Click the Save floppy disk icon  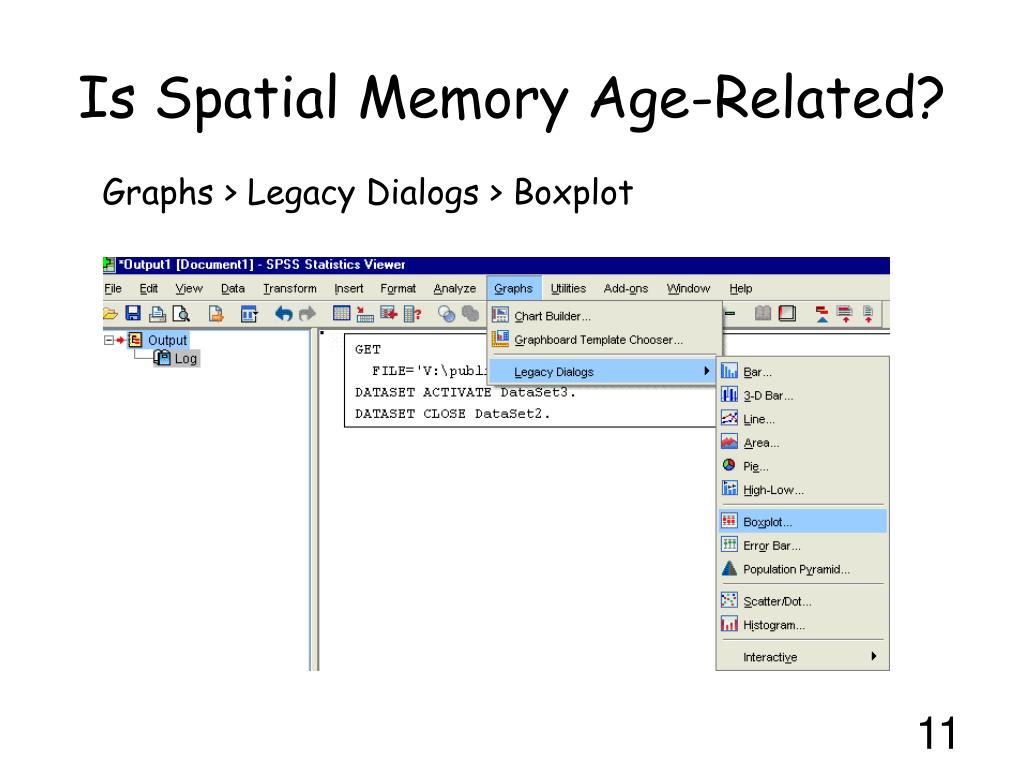[x=133, y=313]
